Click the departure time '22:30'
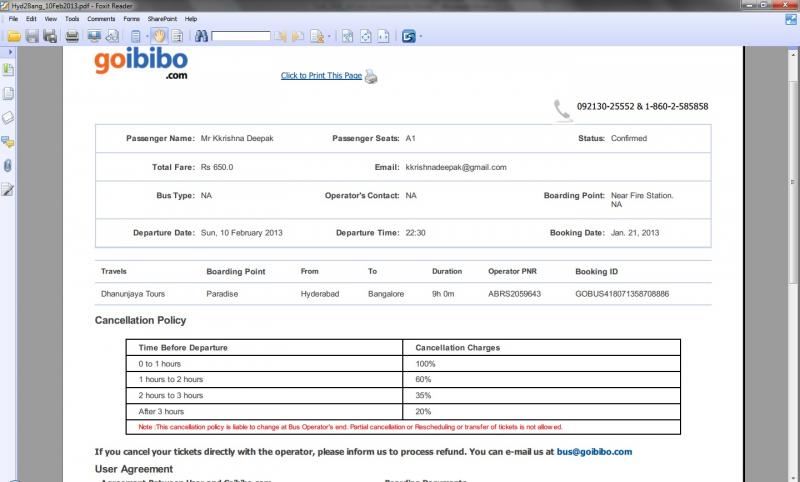 click(x=415, y=233)
